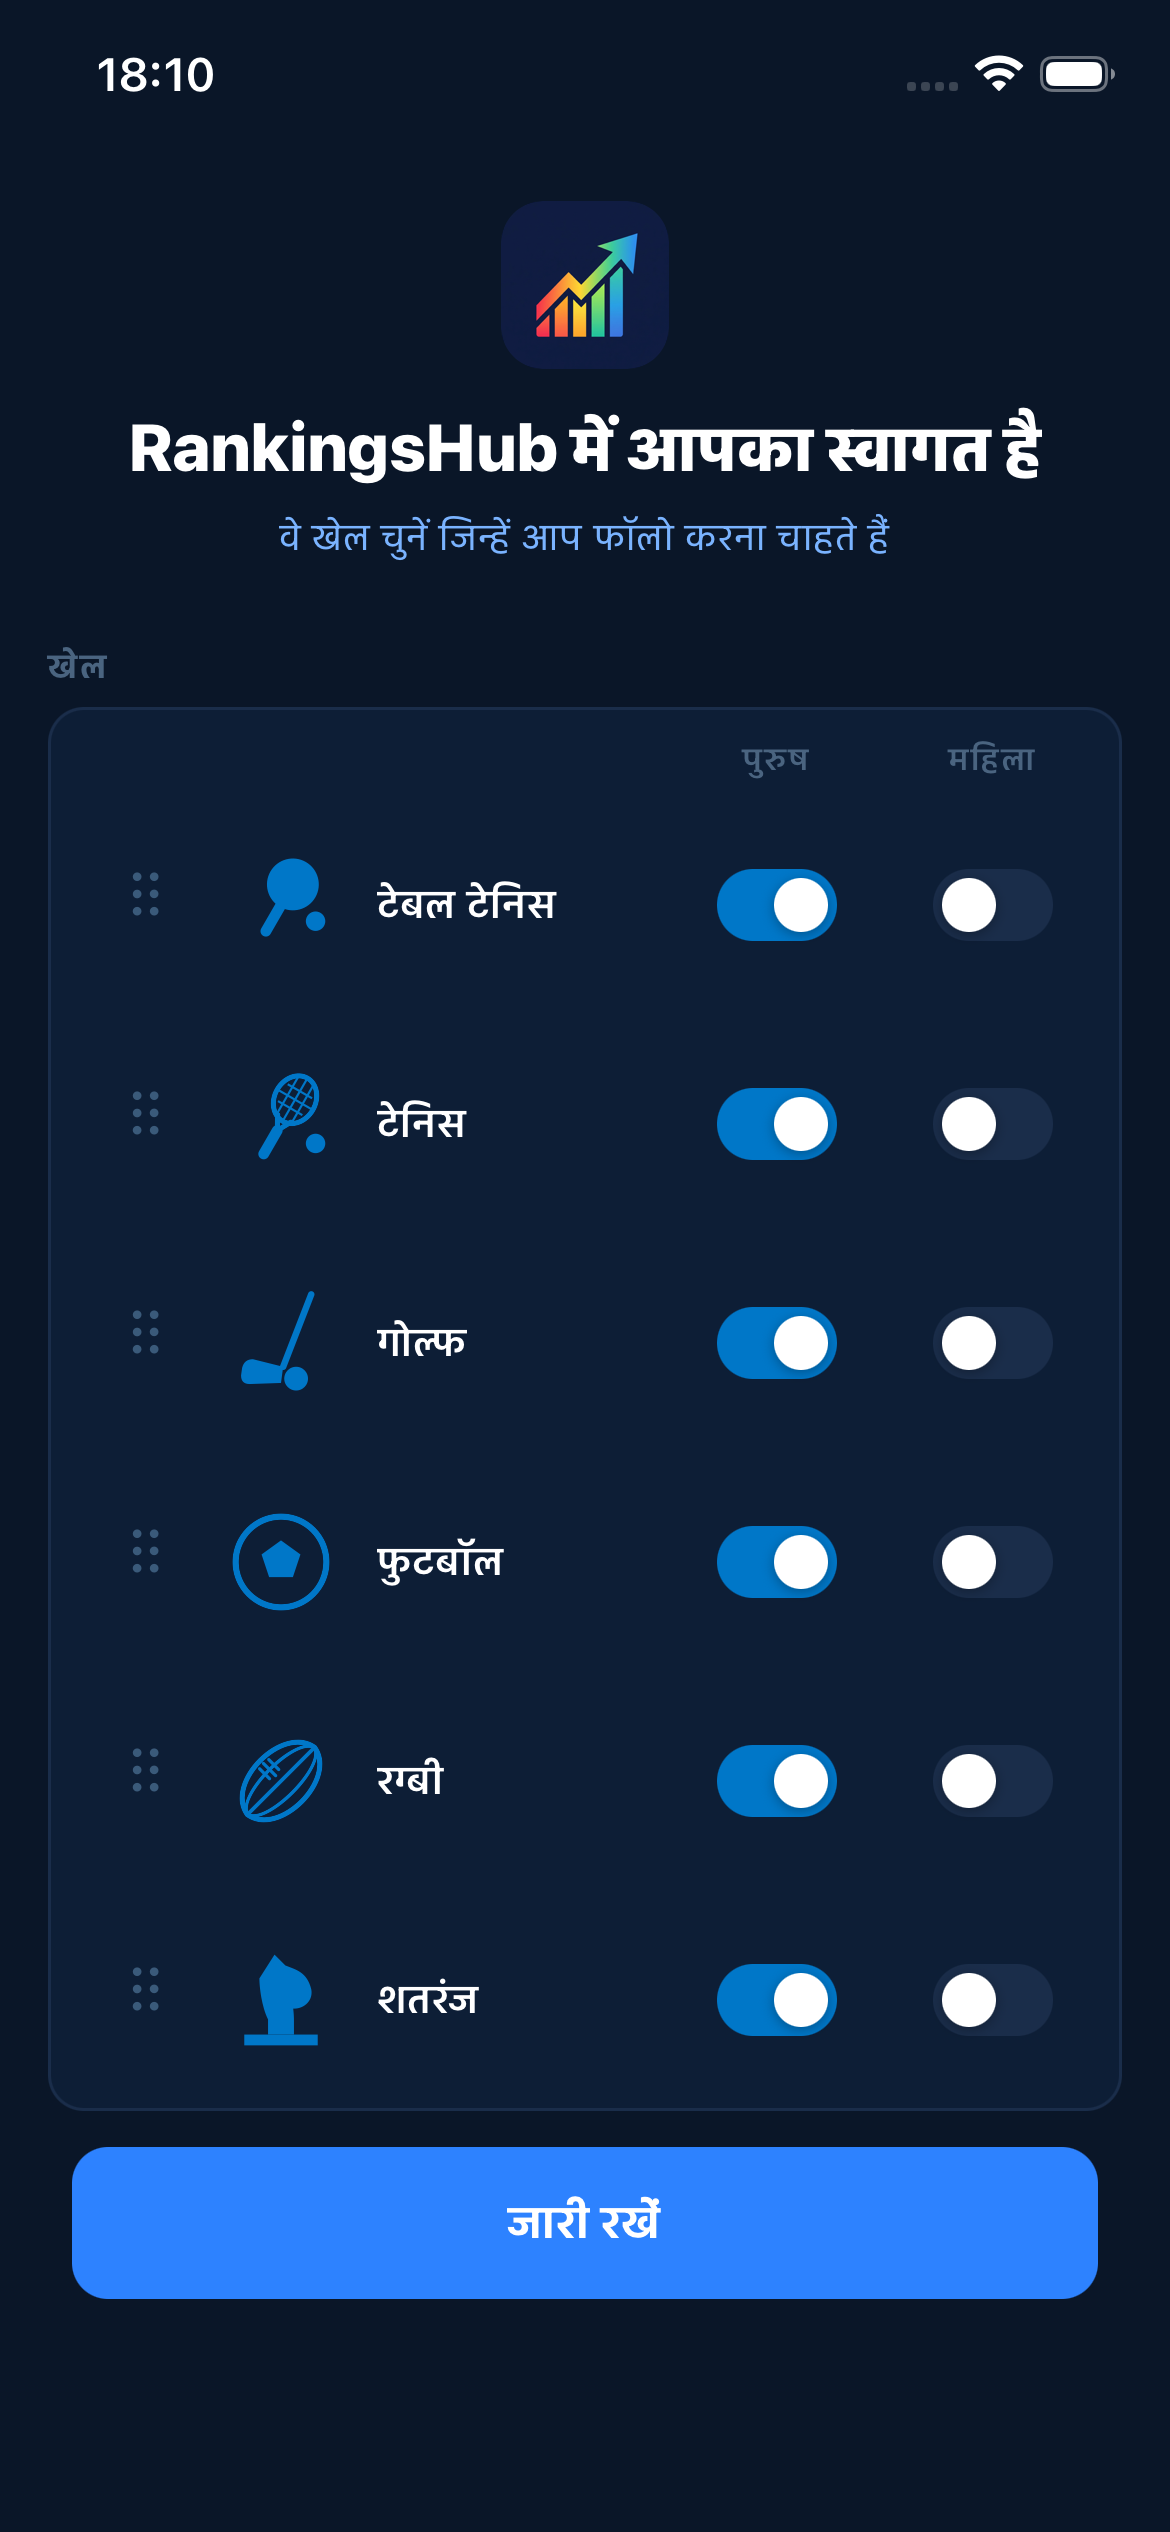Tap the Wi-Fi status icon
The image size is (1170, 2532).
(x=998, y=74)
